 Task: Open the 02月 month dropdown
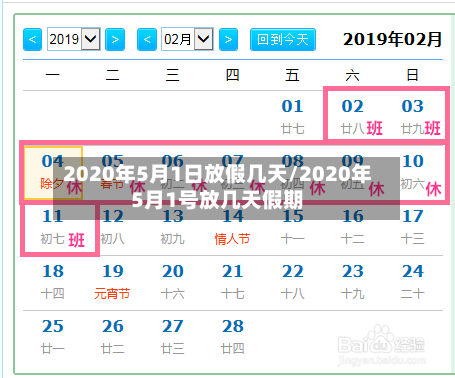tap(187, 39)
